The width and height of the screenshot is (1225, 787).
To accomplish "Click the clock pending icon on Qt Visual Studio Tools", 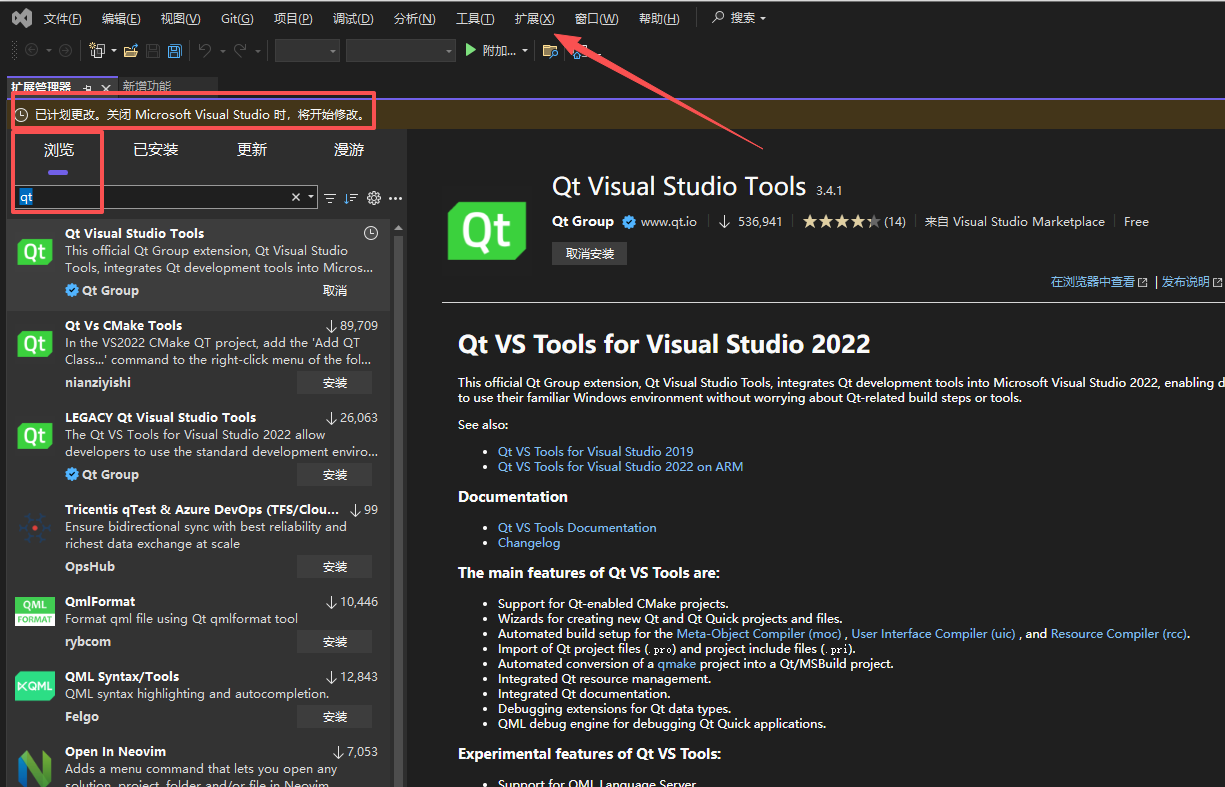I will pos(371,233).
